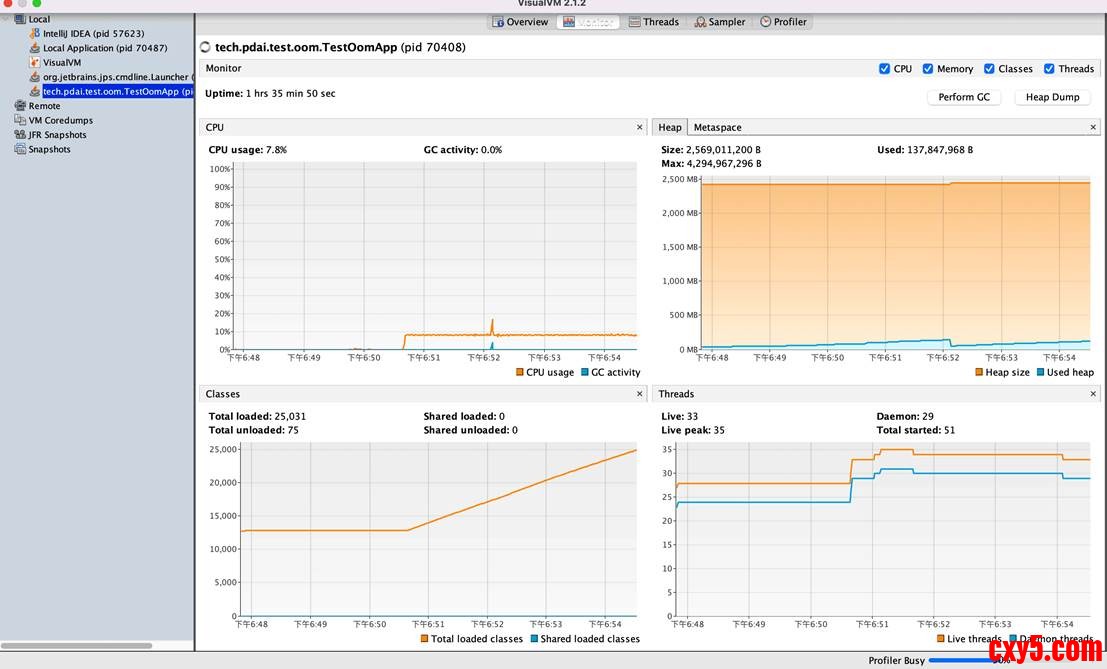The width and height of the screenshot is (1107, 669).
Task: Disable the Classes graph checkbox
Action: click(x=989, y=69)
